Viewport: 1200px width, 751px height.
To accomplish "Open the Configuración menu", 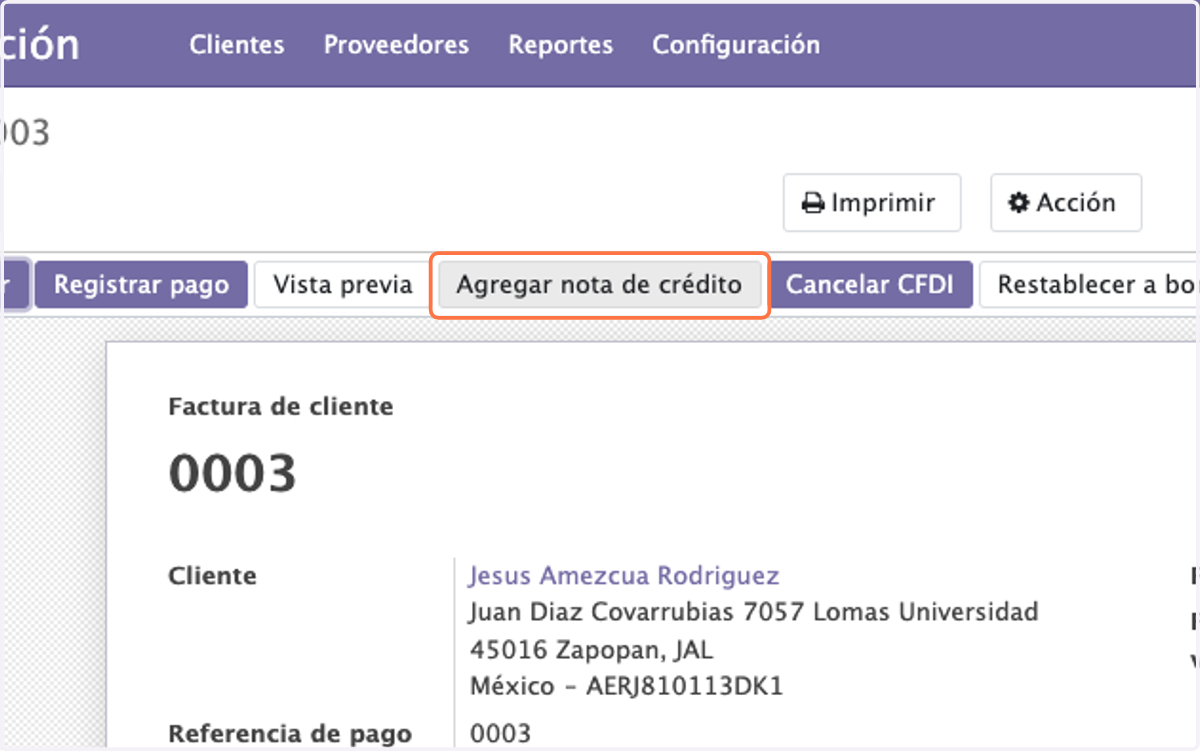I will [x=736, y=45].
